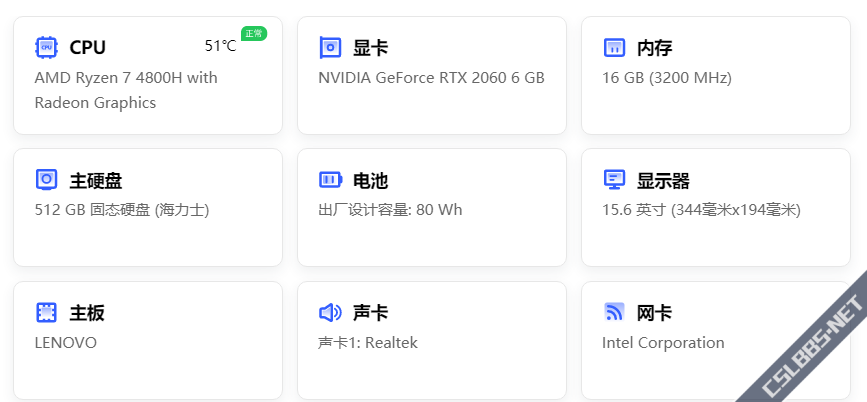Click the 主板 motherboard icon
This screenshot has width=867, height=402.
coord(46,312)
